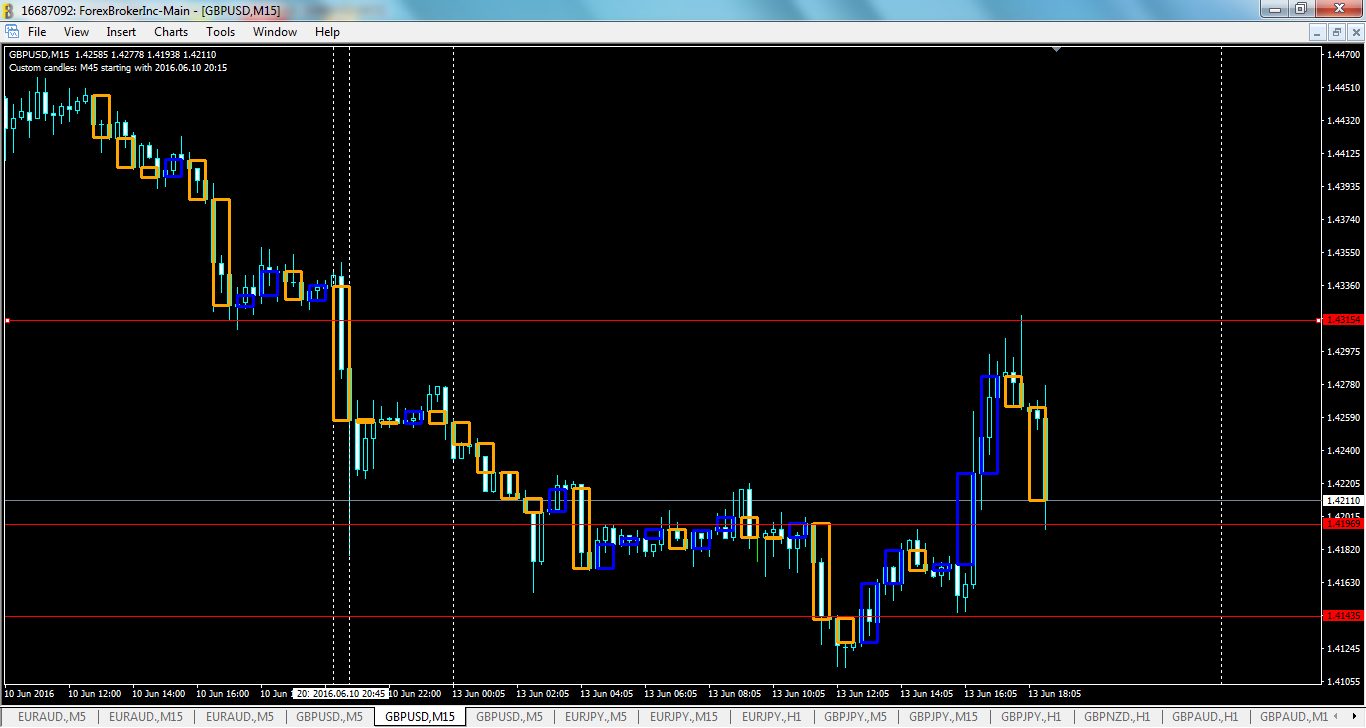The width and height of the screenshot is (1366, 728).
Task: Open the Tools menu
Action: (220, 31)
